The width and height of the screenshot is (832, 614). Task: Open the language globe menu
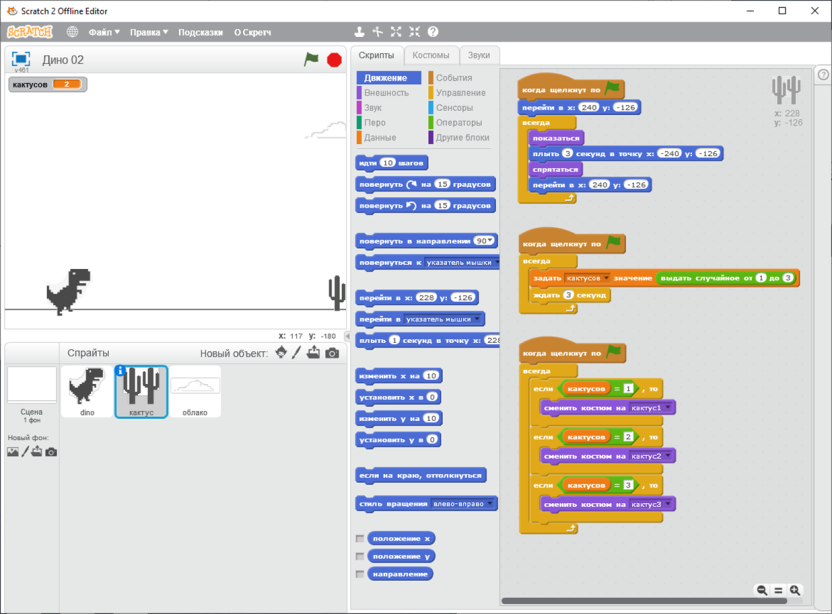(x=72, y=32)
